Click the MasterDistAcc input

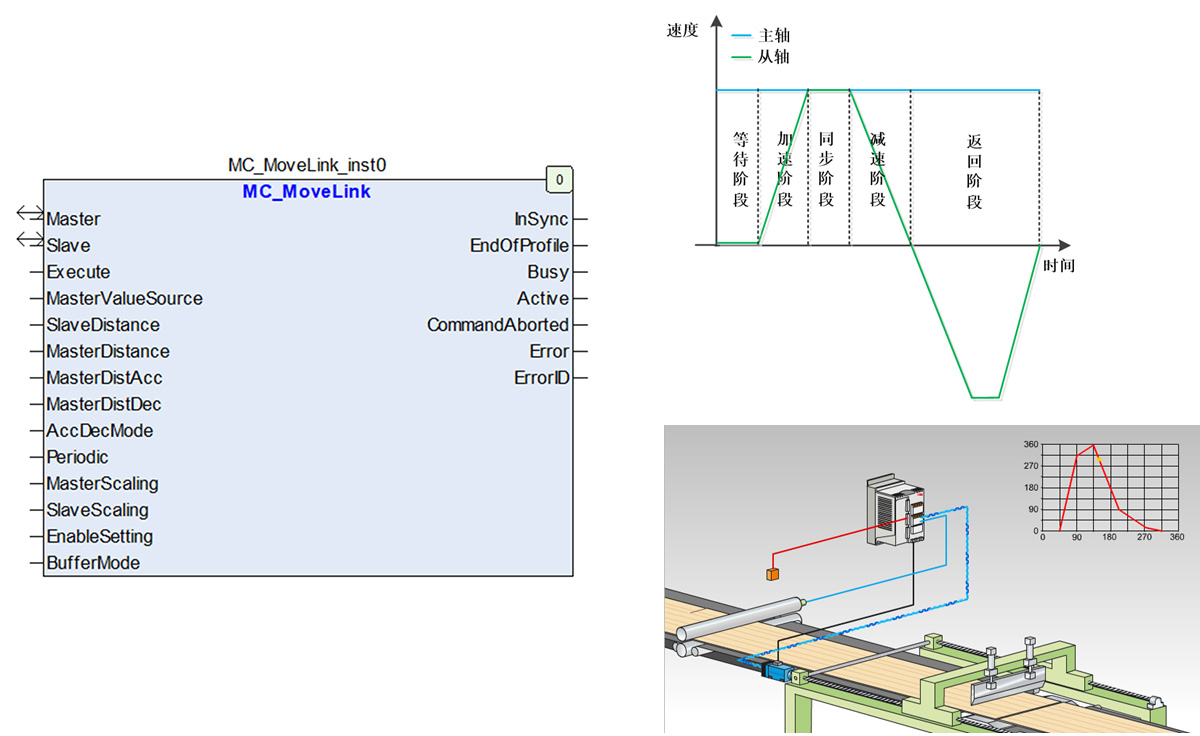(x=104, y=378)
